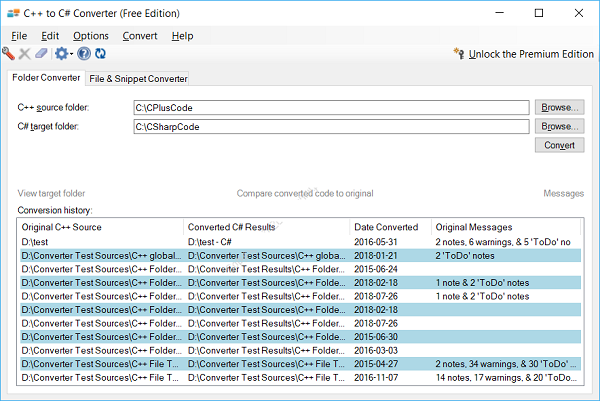This screenshot has height=401, width=600.
Task: Sort by Converted C# Results column header
Action: tap(267, 227)
